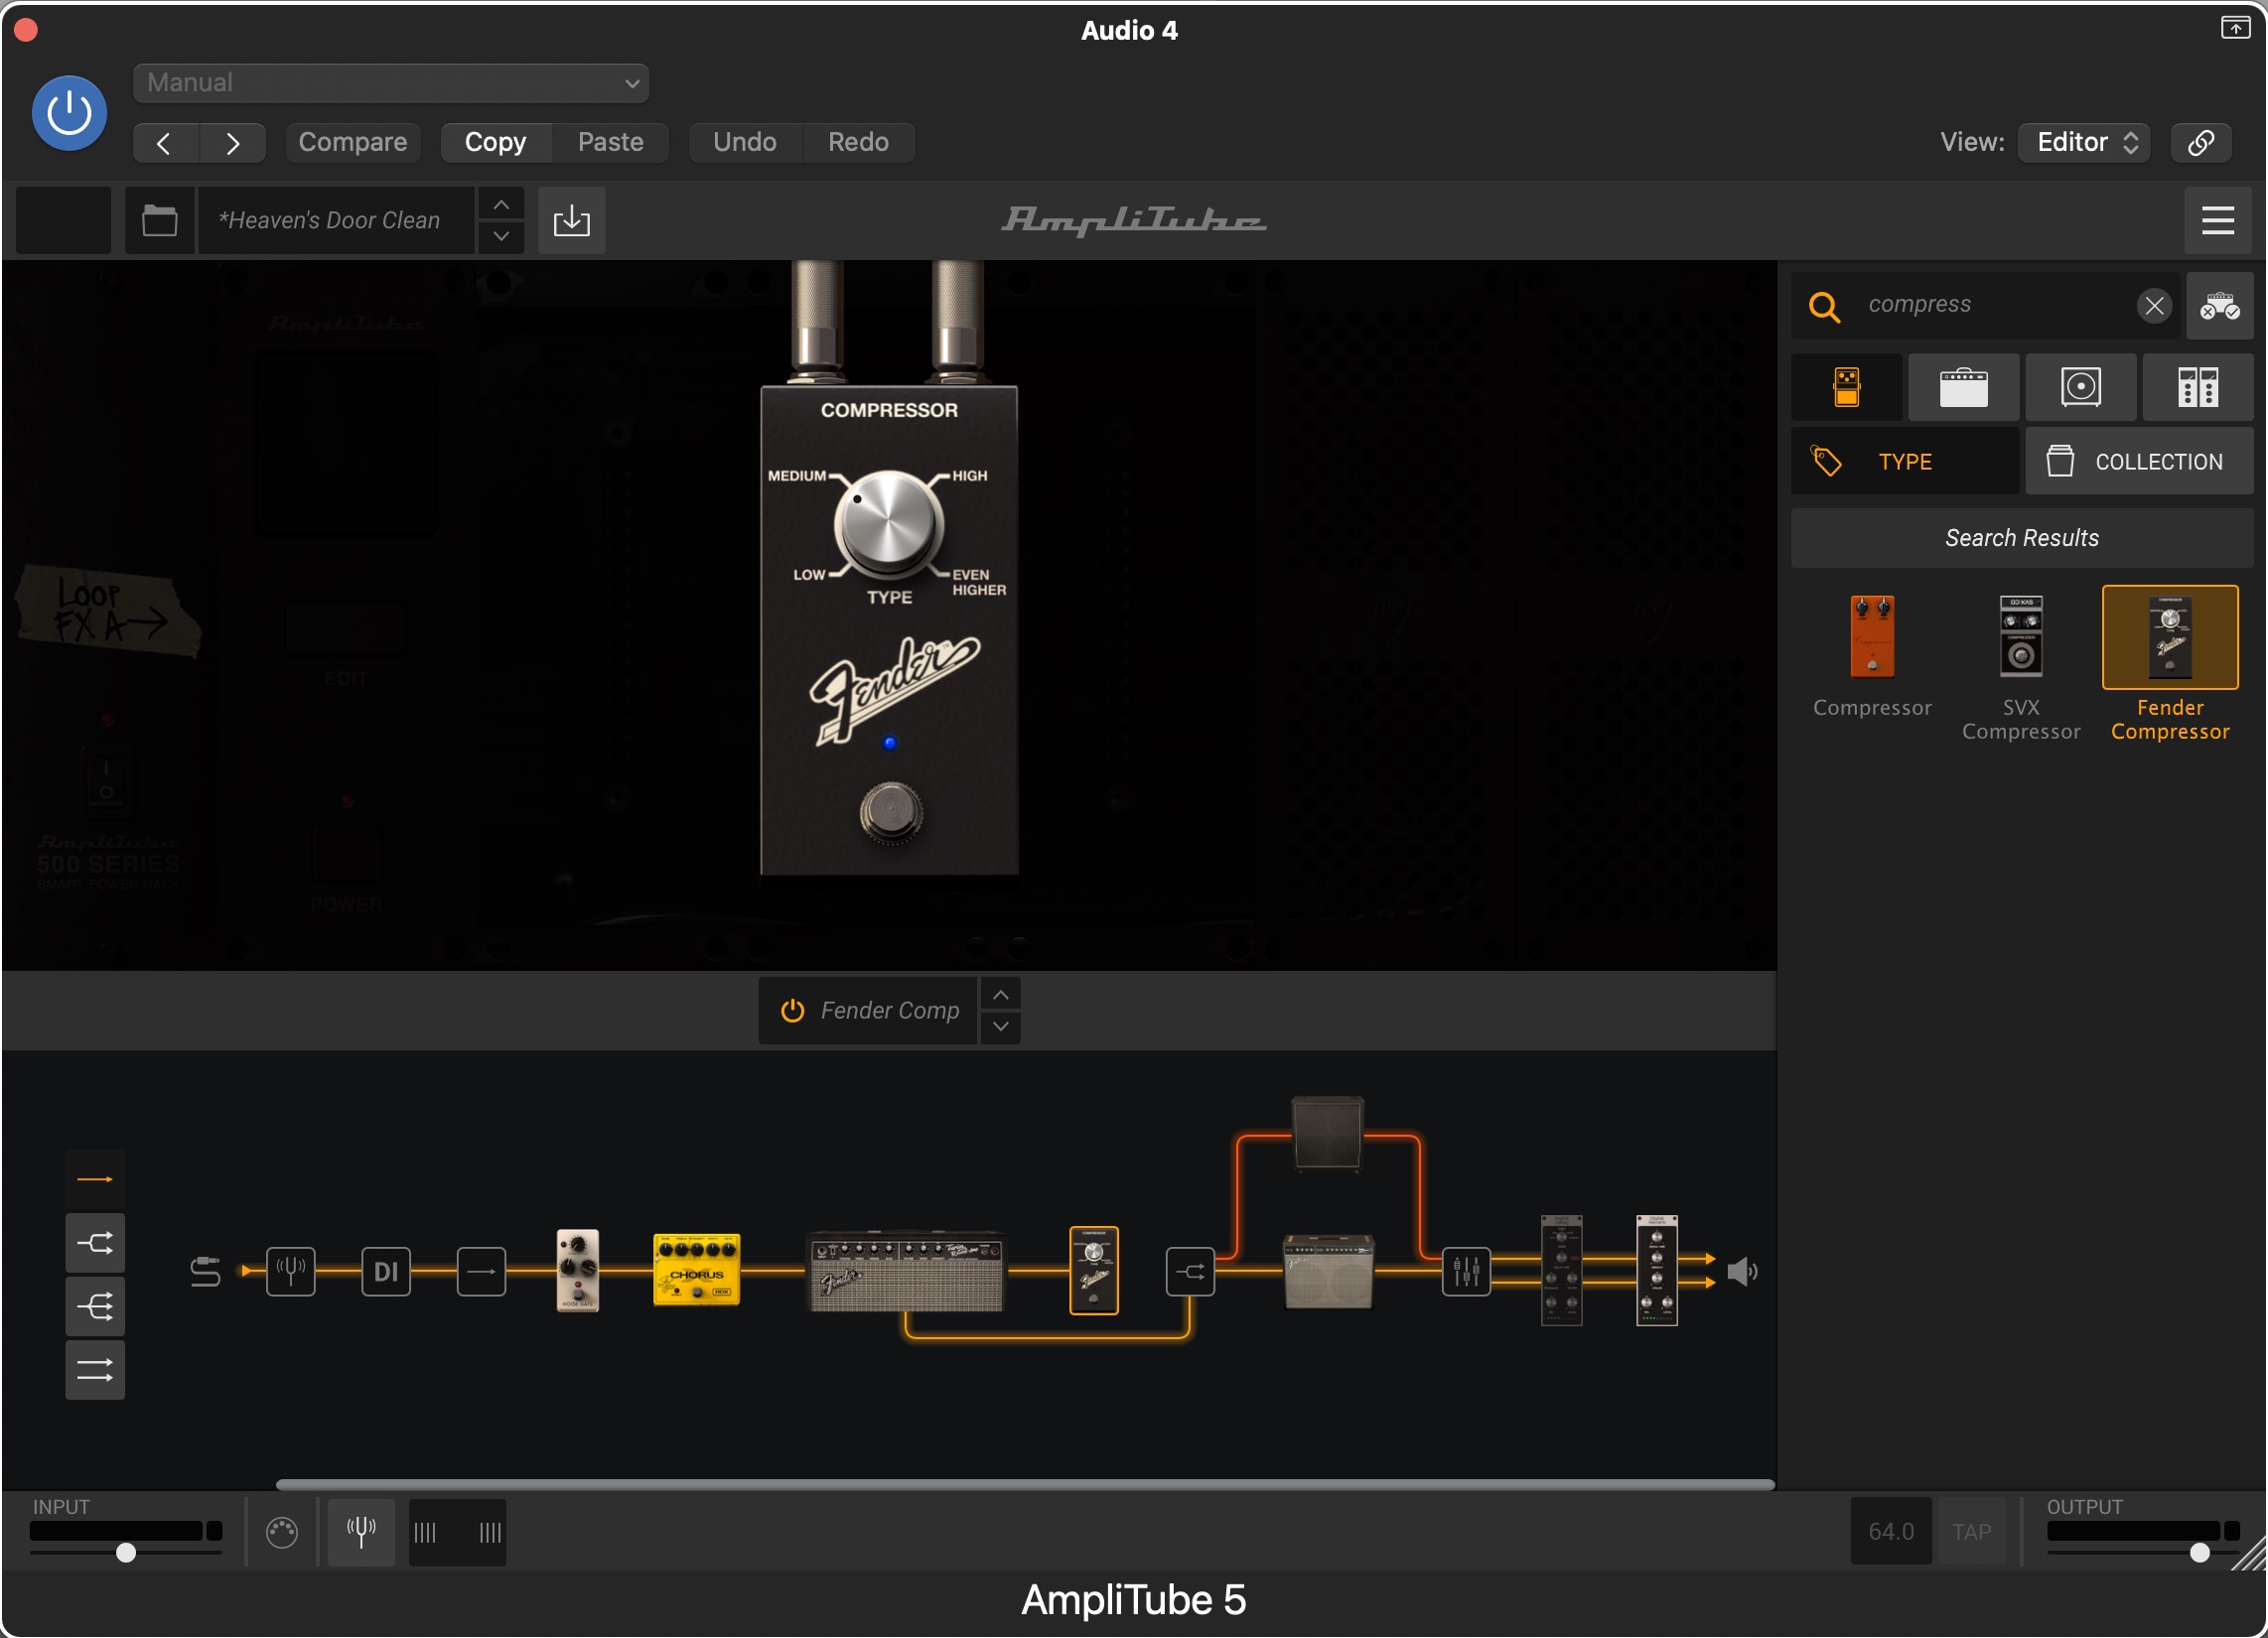Select next gear with down chevron
Screen dimensions: 2268x1638
pyautogui.click(x=1000, y=1027)
